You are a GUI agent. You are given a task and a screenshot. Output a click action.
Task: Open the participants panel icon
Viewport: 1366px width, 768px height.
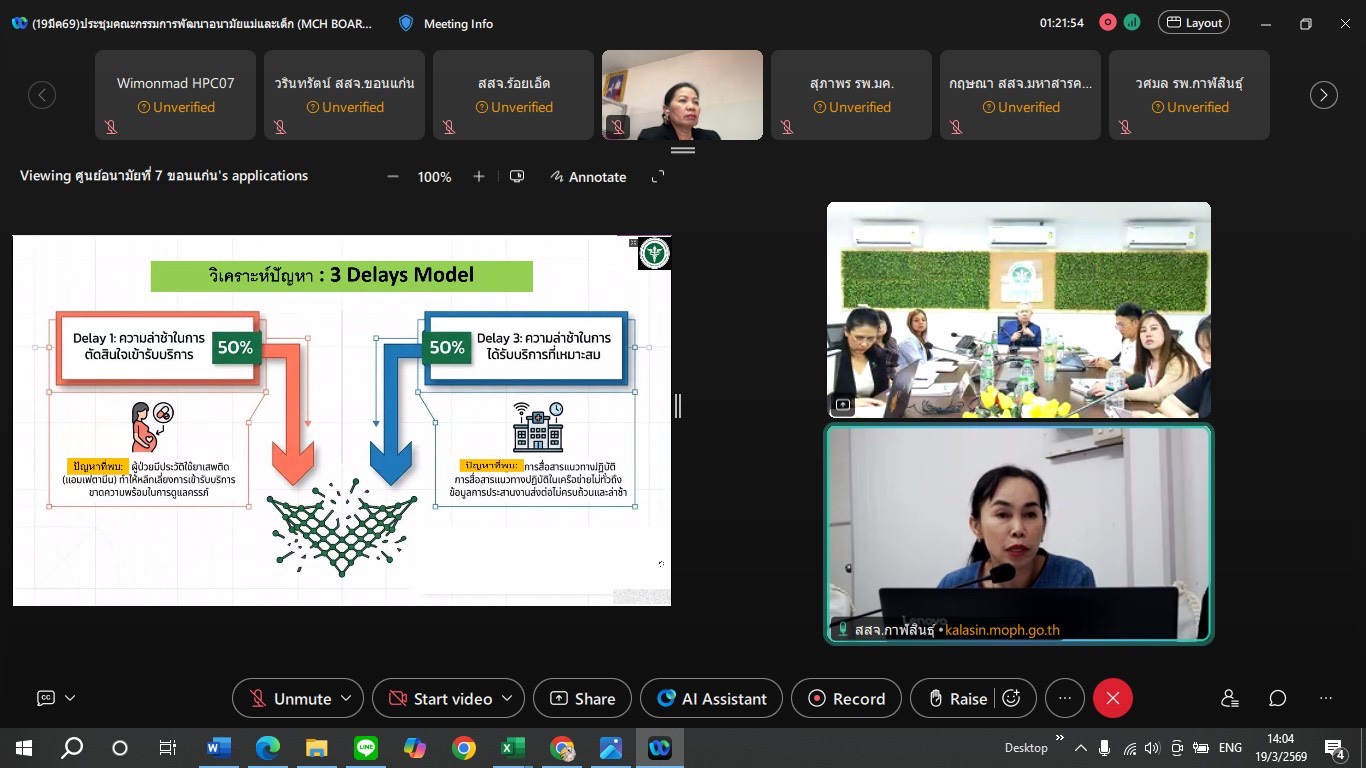pyautogui.click(x=1229, y=699)
